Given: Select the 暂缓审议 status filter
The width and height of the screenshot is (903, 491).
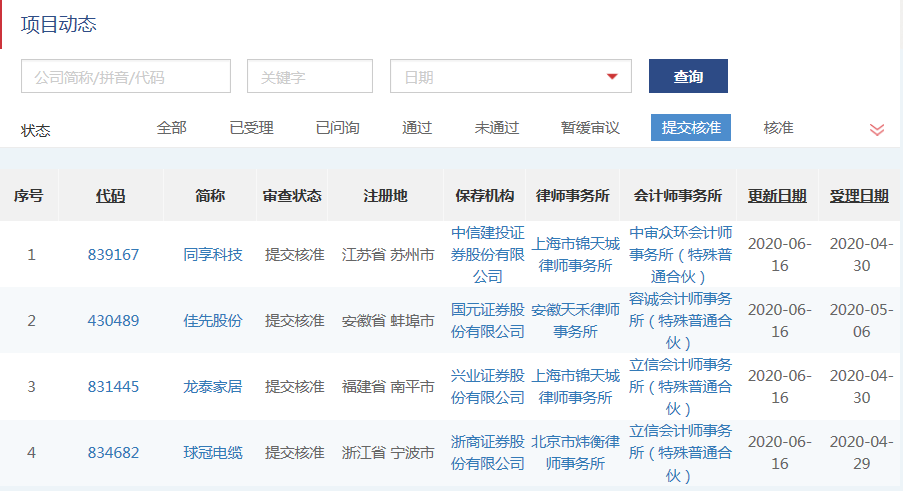Looking at the screenshot, I should click(x=590, y=128).
